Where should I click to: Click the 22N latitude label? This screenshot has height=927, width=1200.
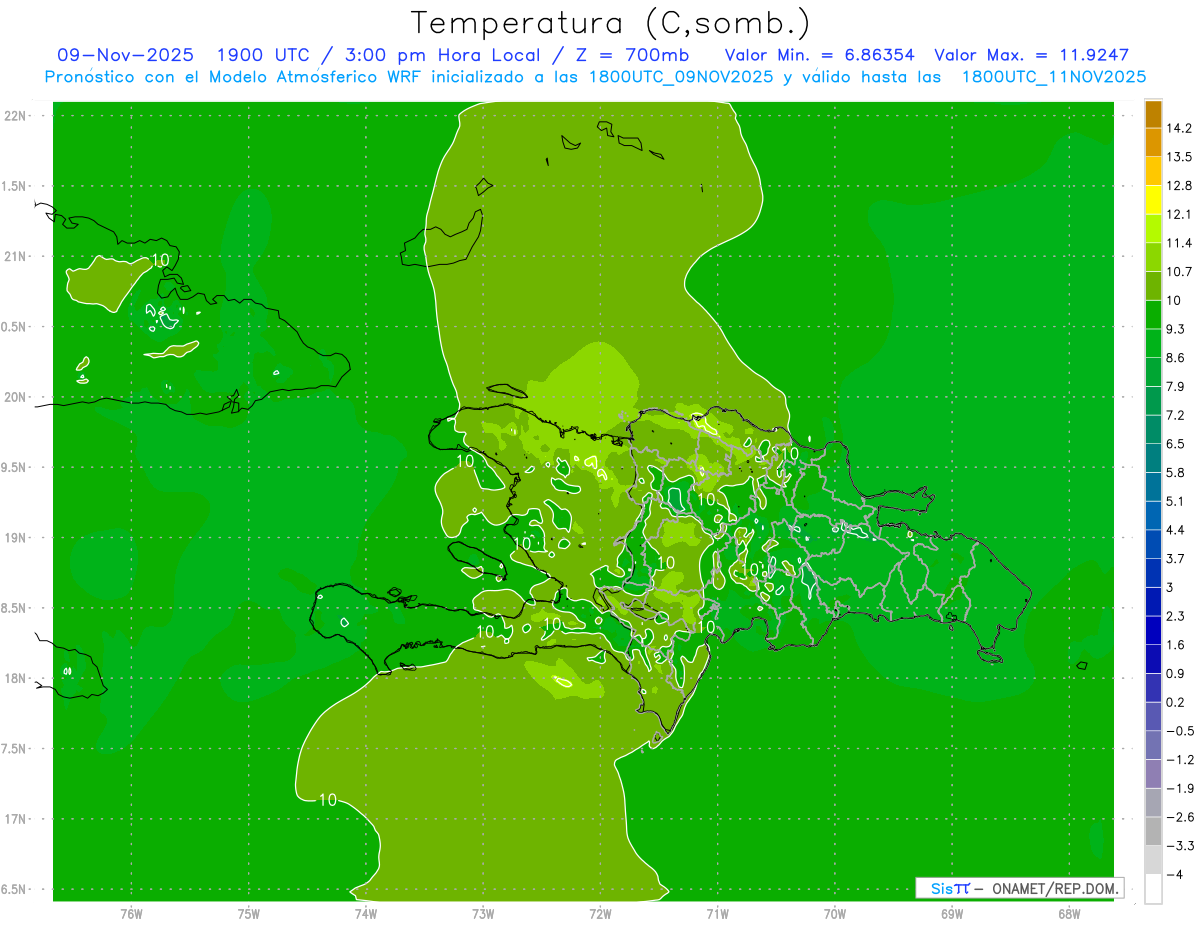tap(16, 116)
